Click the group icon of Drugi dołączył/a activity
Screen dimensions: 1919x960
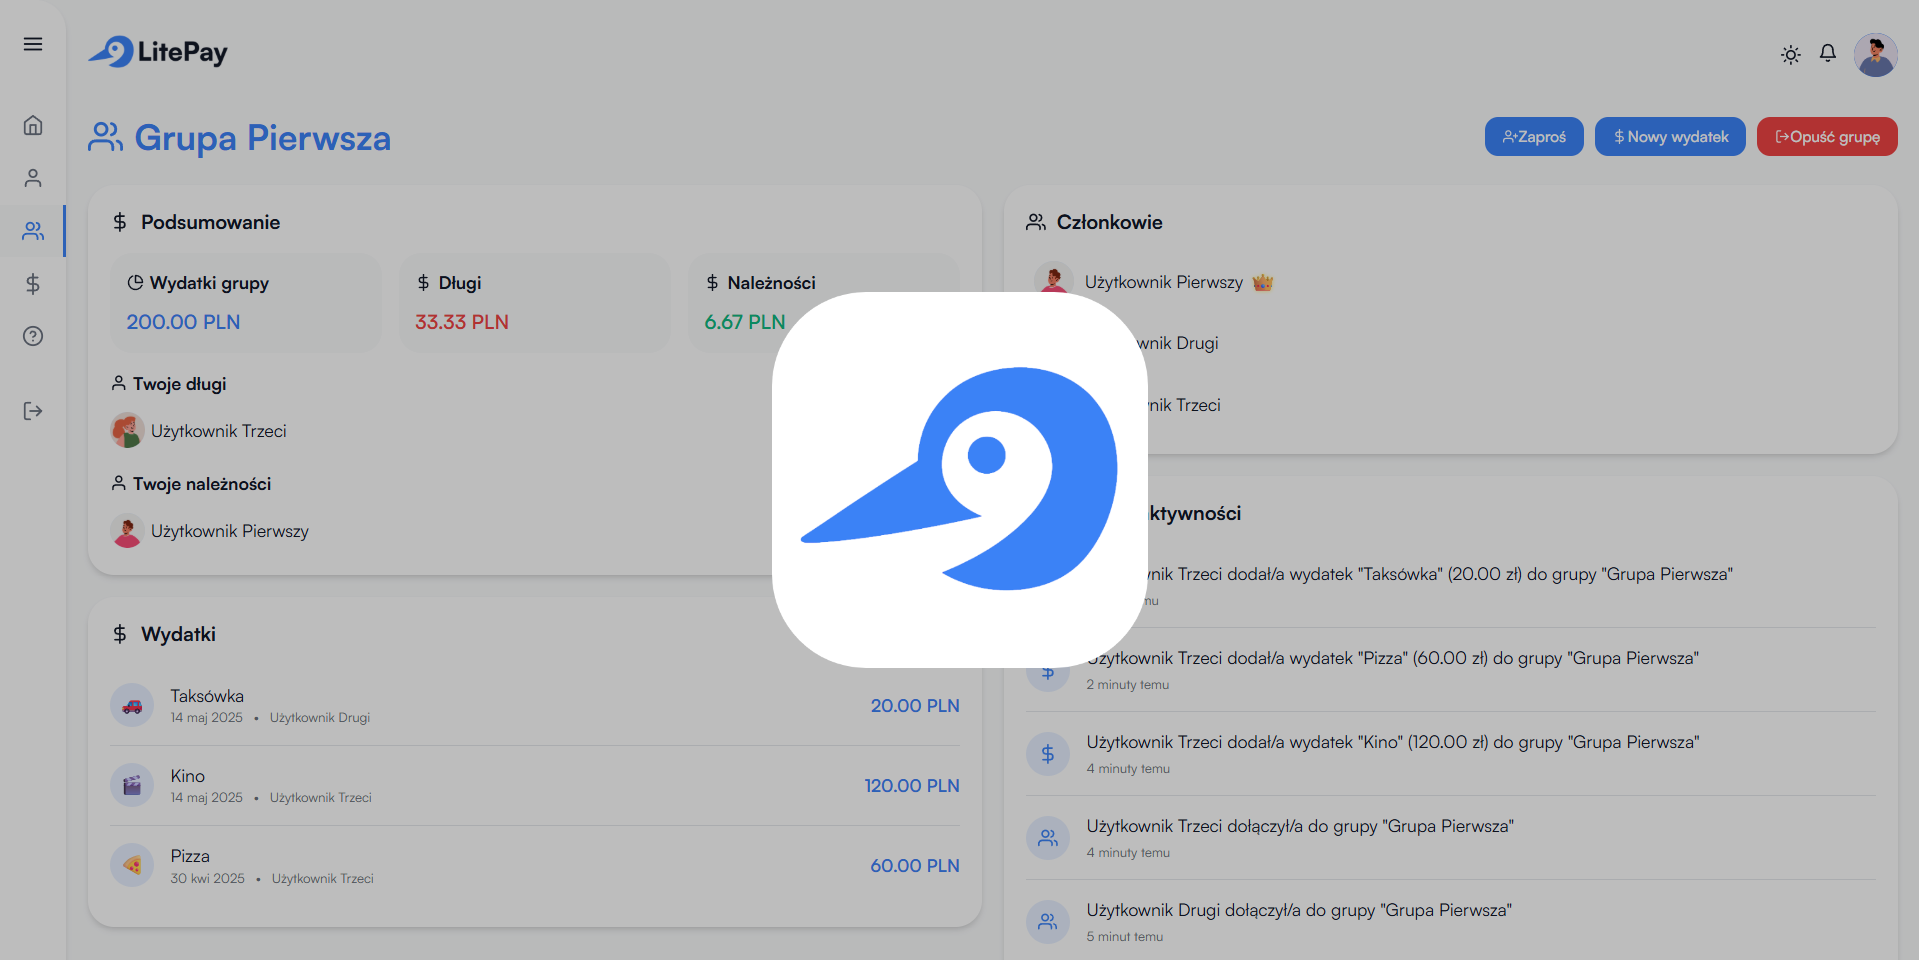[1048, 922]
